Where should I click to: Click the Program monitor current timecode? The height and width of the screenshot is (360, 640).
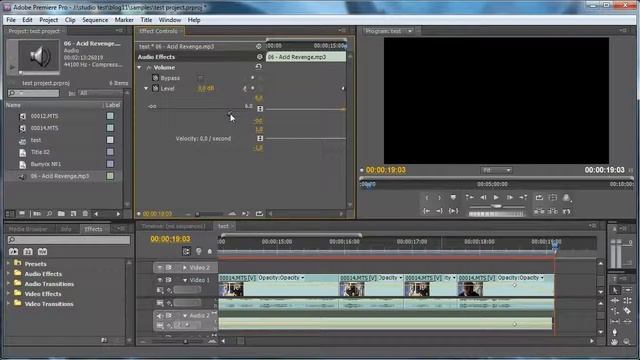386,170
